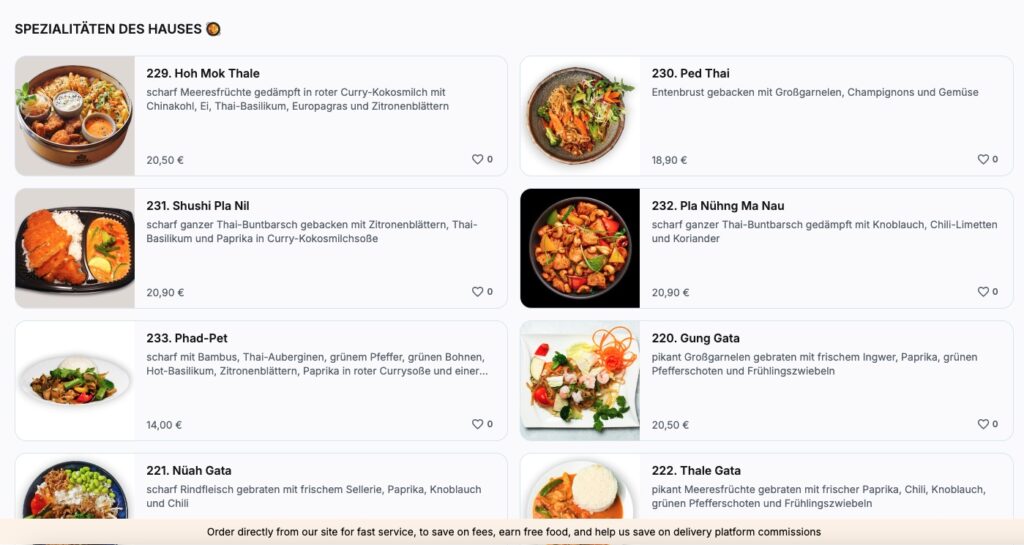Image resolution: width=1024 pixels, height=545 pixels.
Task: Favorite 230. Ped Thai with heart icon
Action: (983, 159)
